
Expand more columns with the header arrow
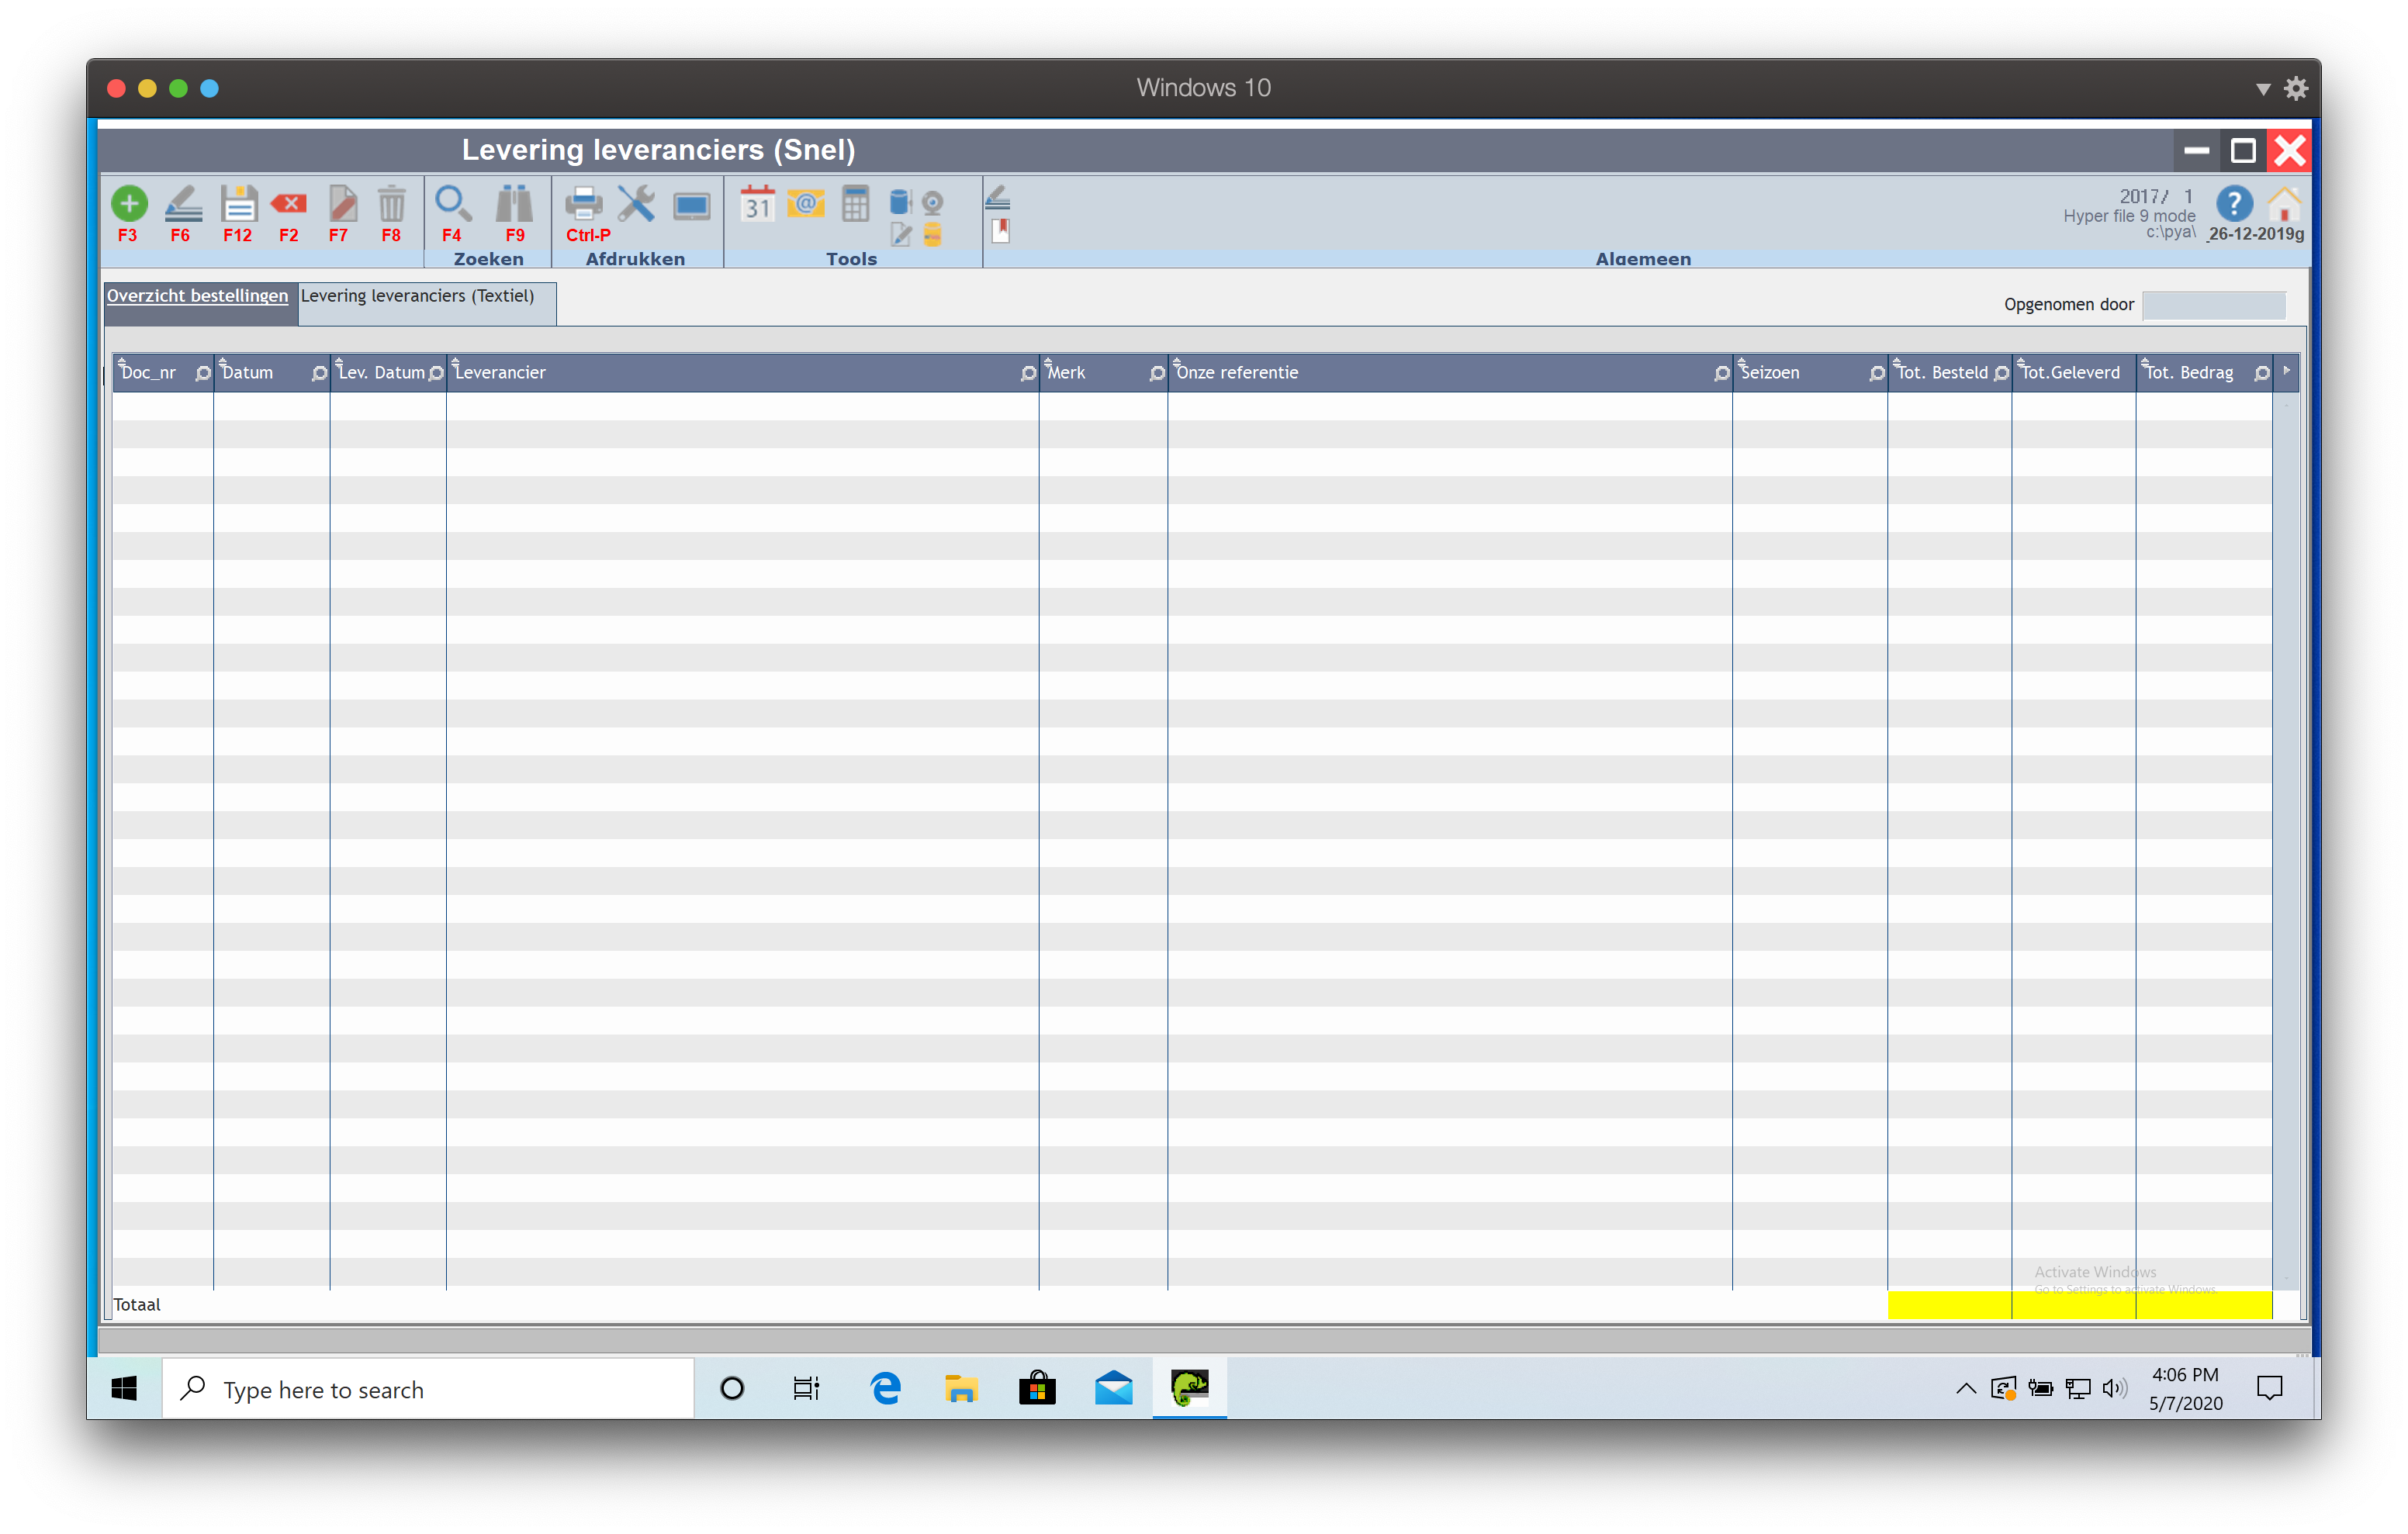pos(2286,371)
